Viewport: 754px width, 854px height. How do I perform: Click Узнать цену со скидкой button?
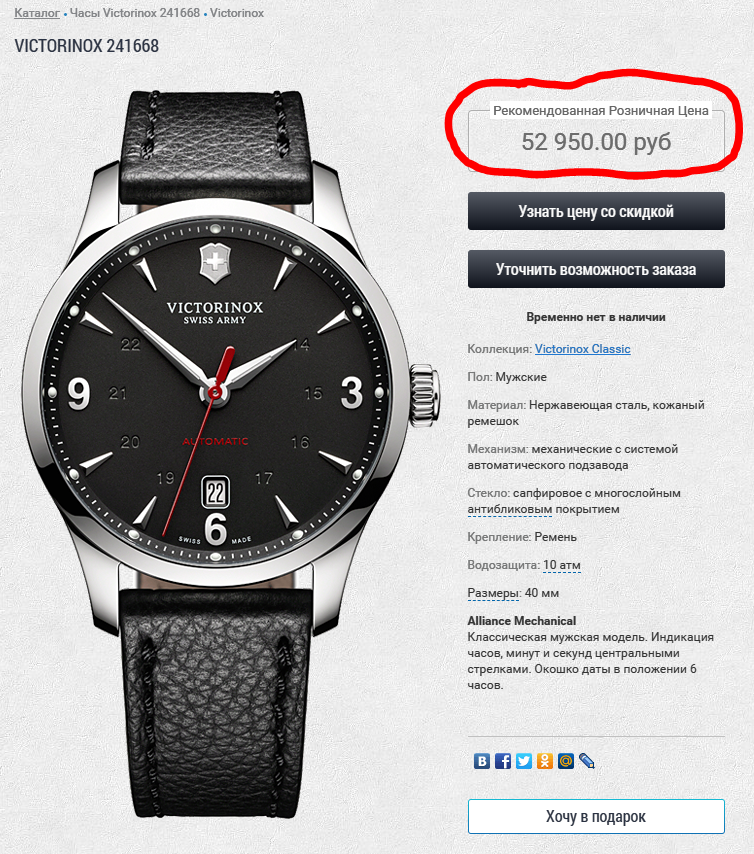[x=596, y=211]
